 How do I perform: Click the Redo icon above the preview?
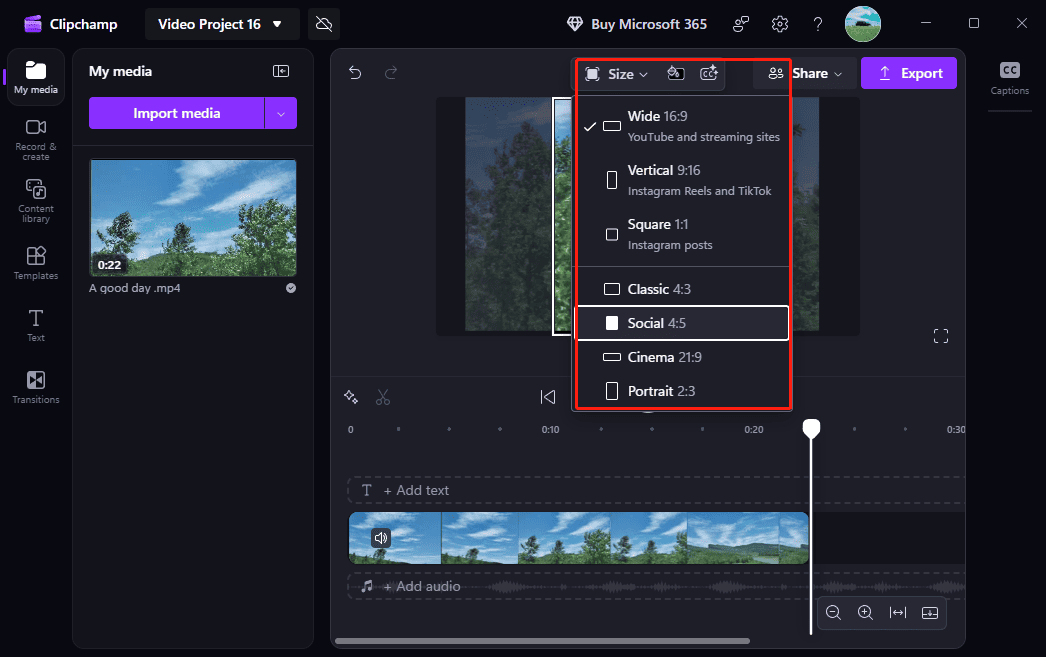(x=391, y=73)
